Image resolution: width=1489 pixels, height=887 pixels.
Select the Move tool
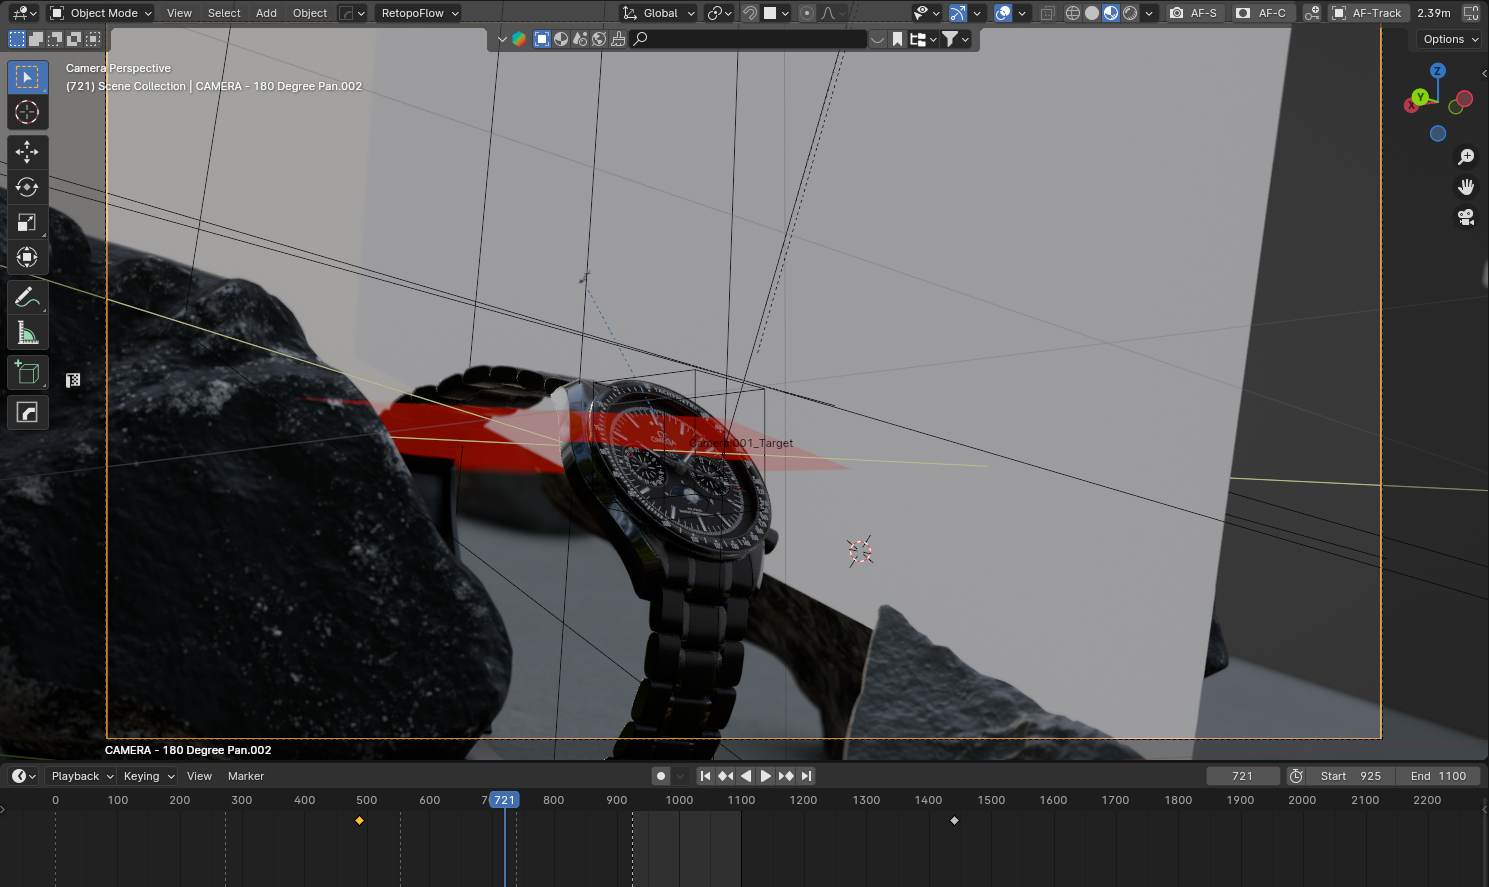[27, 152]
